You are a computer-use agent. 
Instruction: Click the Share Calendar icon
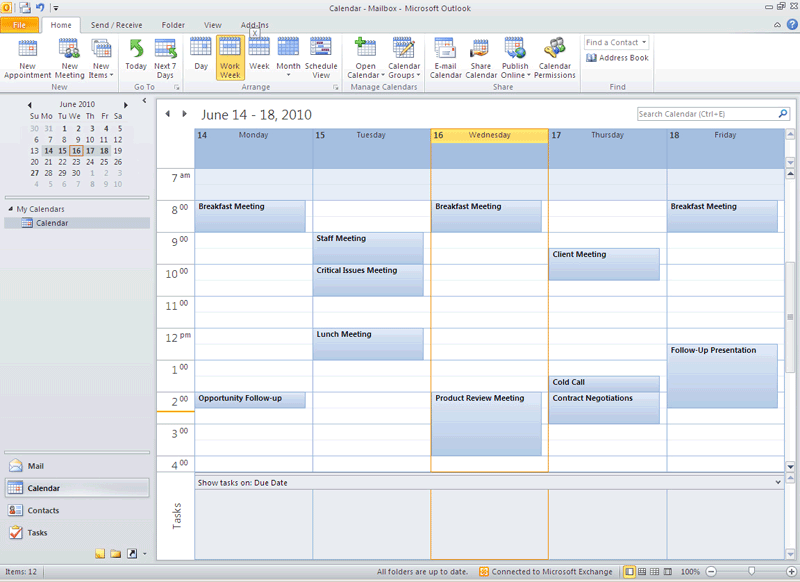point(481,58)
